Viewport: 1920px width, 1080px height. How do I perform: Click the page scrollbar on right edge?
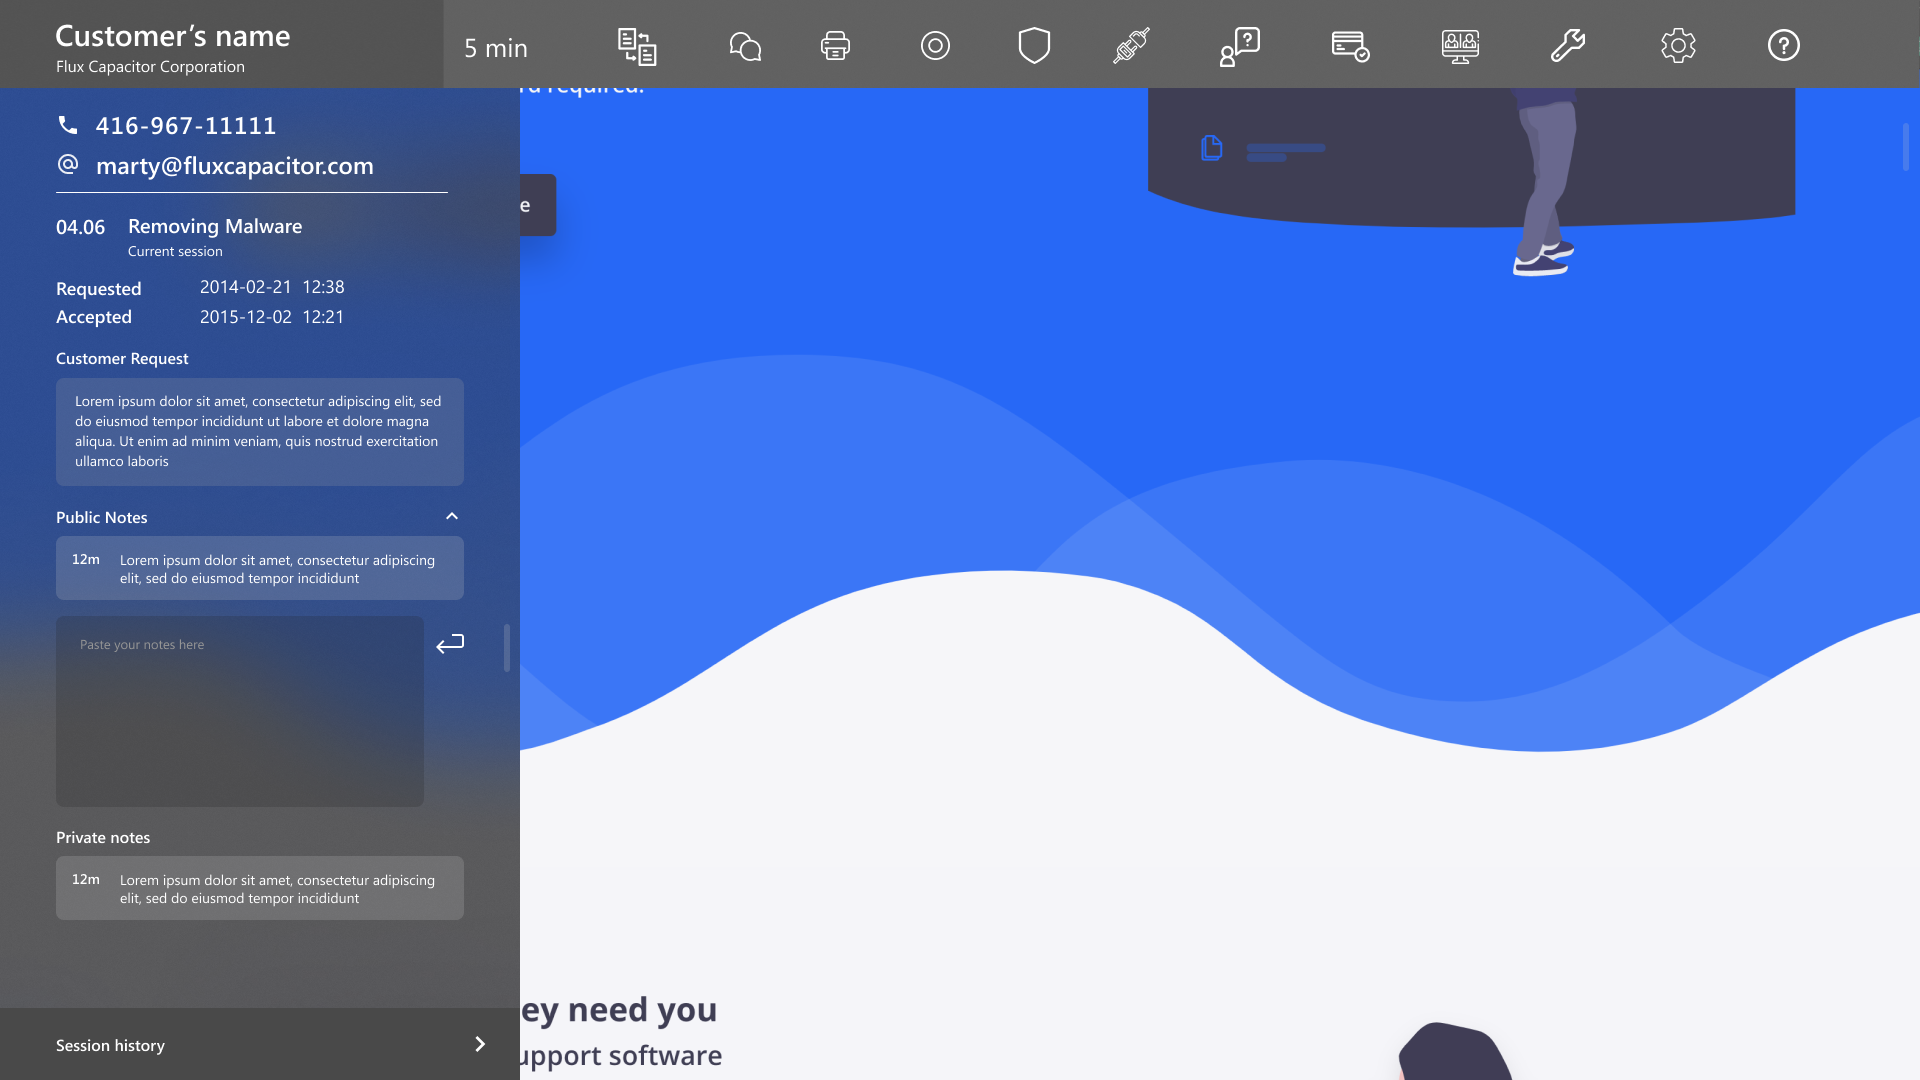[1906, 147]
